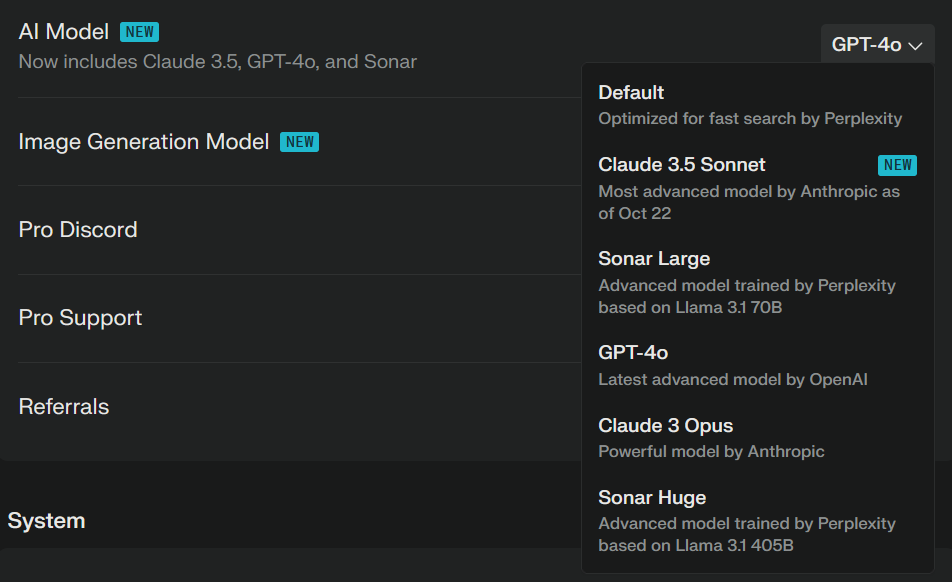Image resolution: width=952 pixels, height=582 pixels.
Task: Click the NEW badge beside Image Generation Model
Action: 299,142
